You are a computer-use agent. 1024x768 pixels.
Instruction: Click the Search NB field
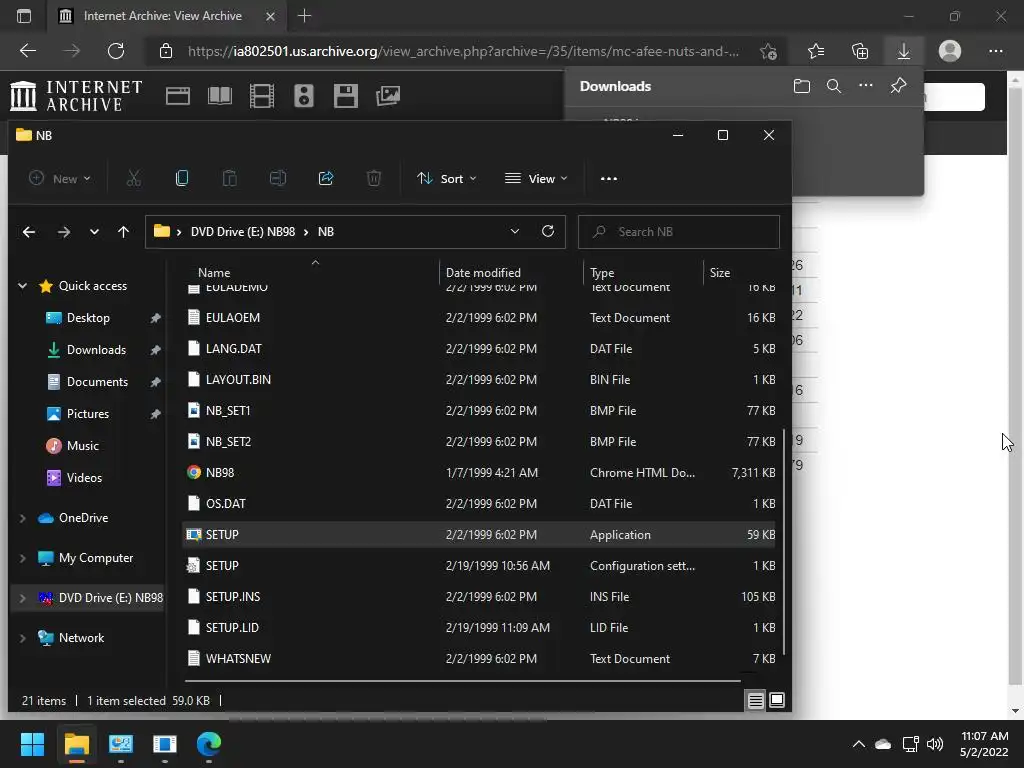click(x=679, y=232)
